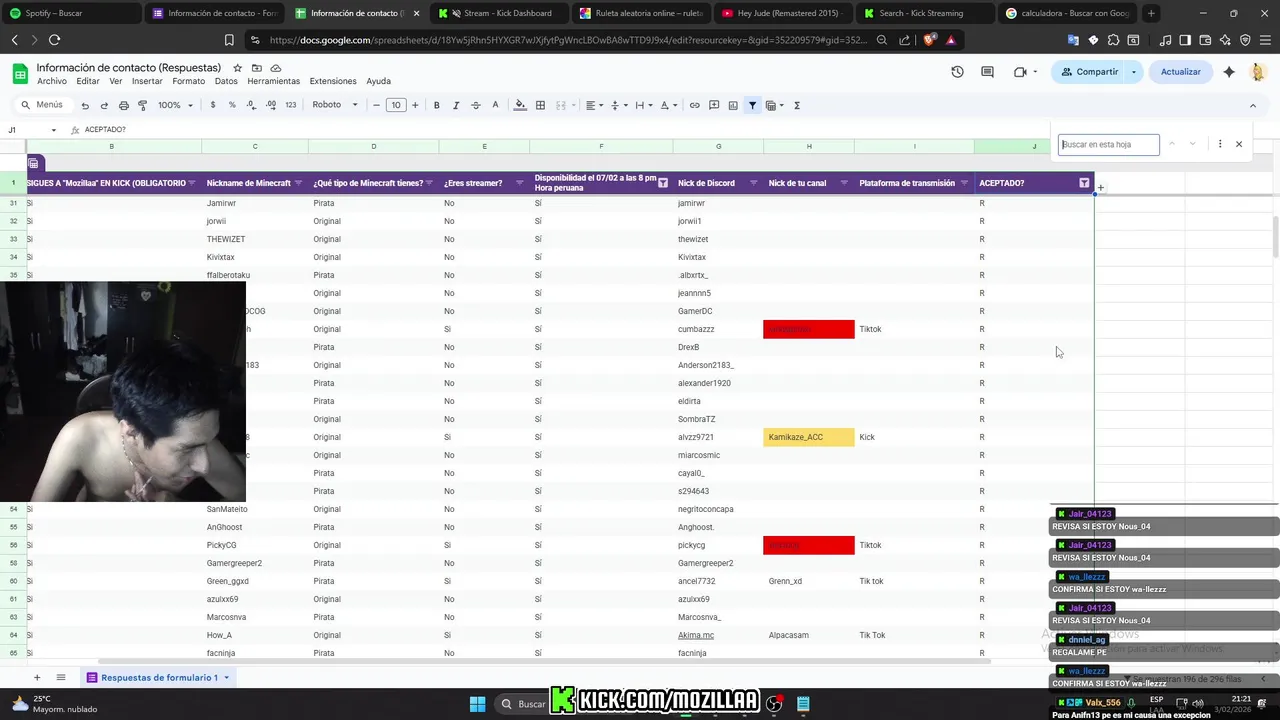Screen dimensions: 1280x720
Task: Click the redo arrow in the toolbar
Action: click(104, 105)
